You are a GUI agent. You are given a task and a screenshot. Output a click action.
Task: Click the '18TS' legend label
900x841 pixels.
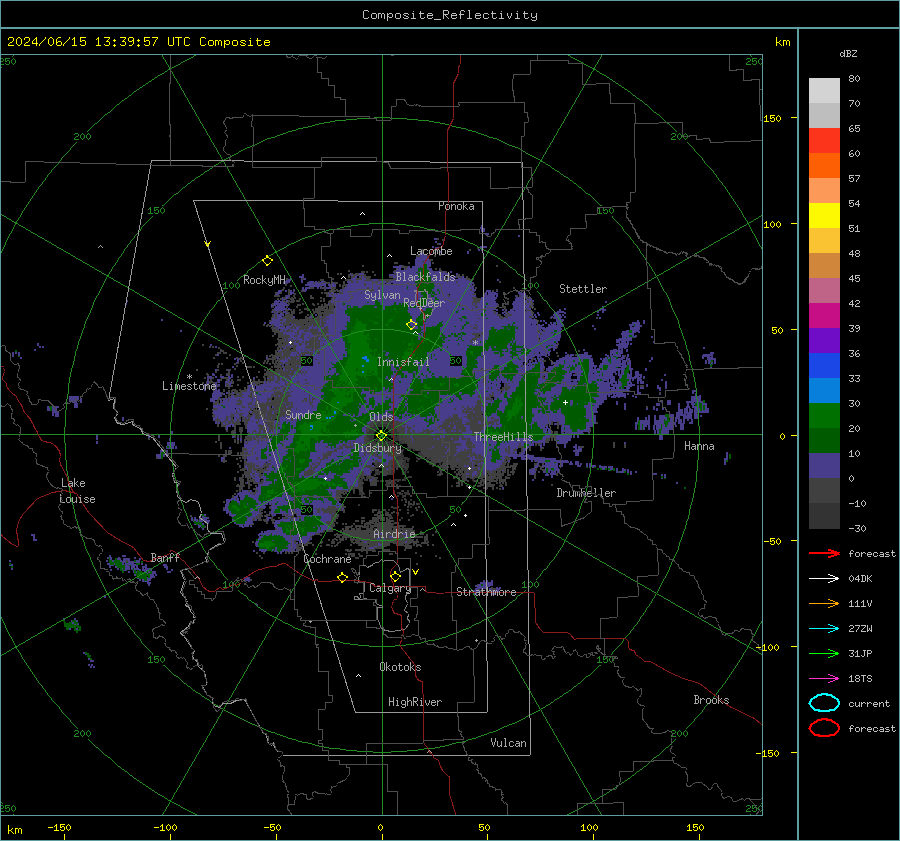[x=860, y=679]
